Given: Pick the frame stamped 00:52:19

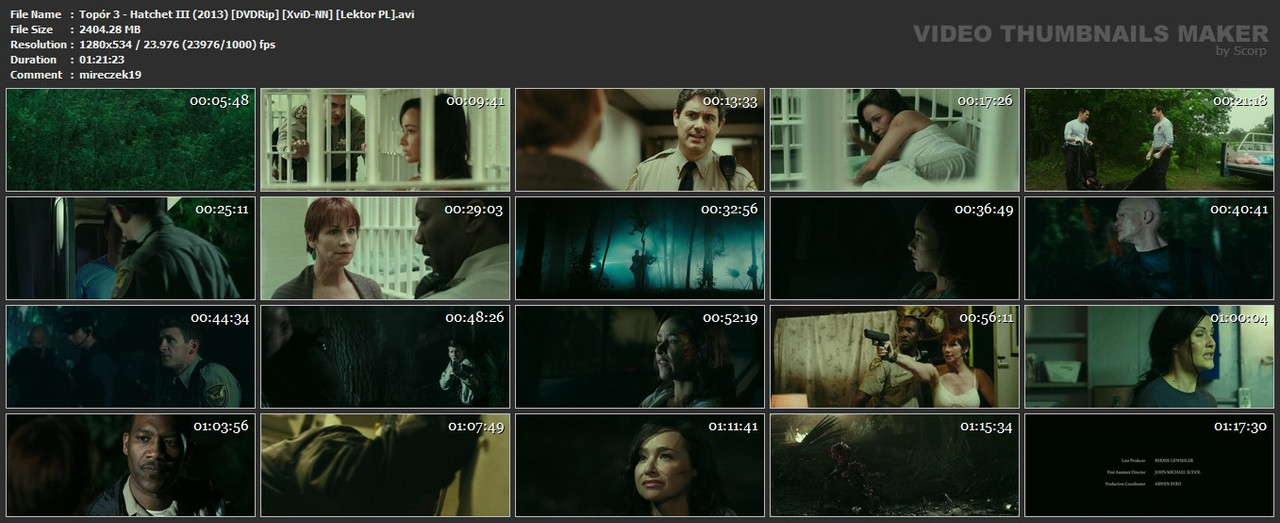Looking at the screenshot, I should pos(640,357).
